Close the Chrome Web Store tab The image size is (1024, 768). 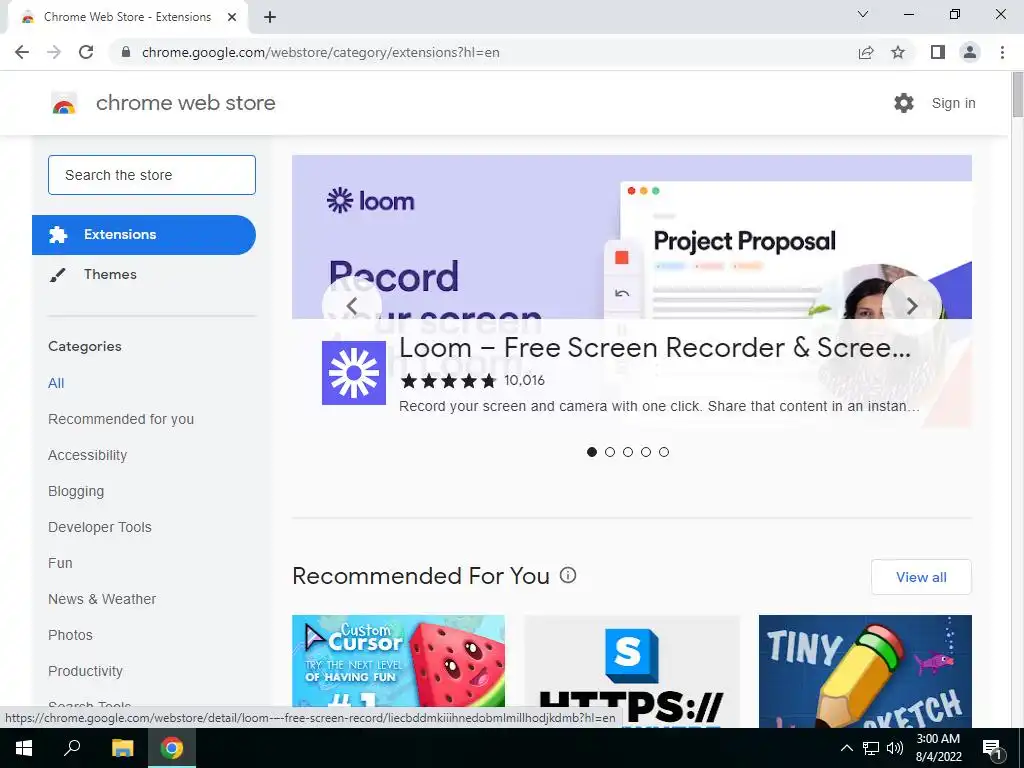232,17
